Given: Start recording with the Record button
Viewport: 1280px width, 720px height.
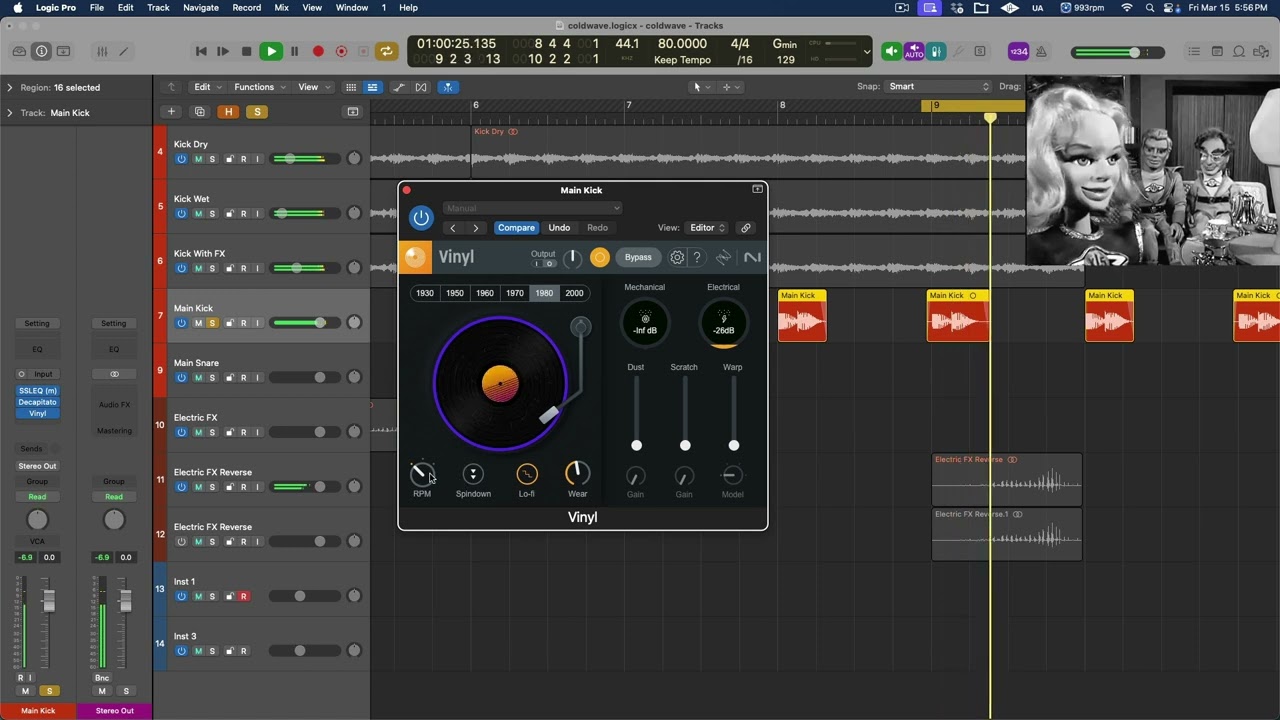Looking at the screenshot, I should pos(318,51).
